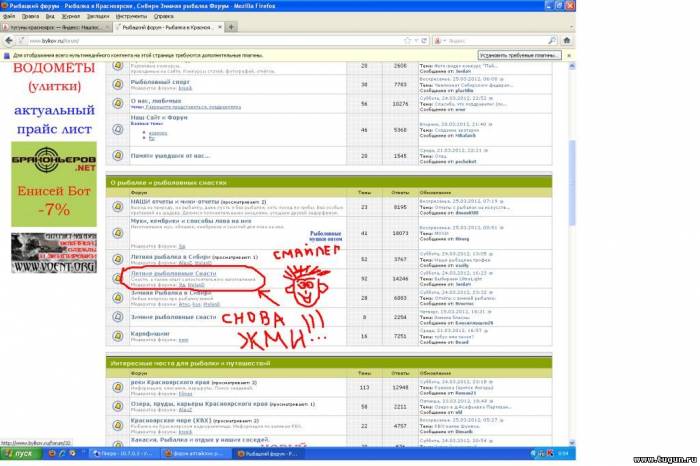700x466 pixels.
Task: Click the plugin puzzle icon in notification bar
Action: click(x=6, y=55)
